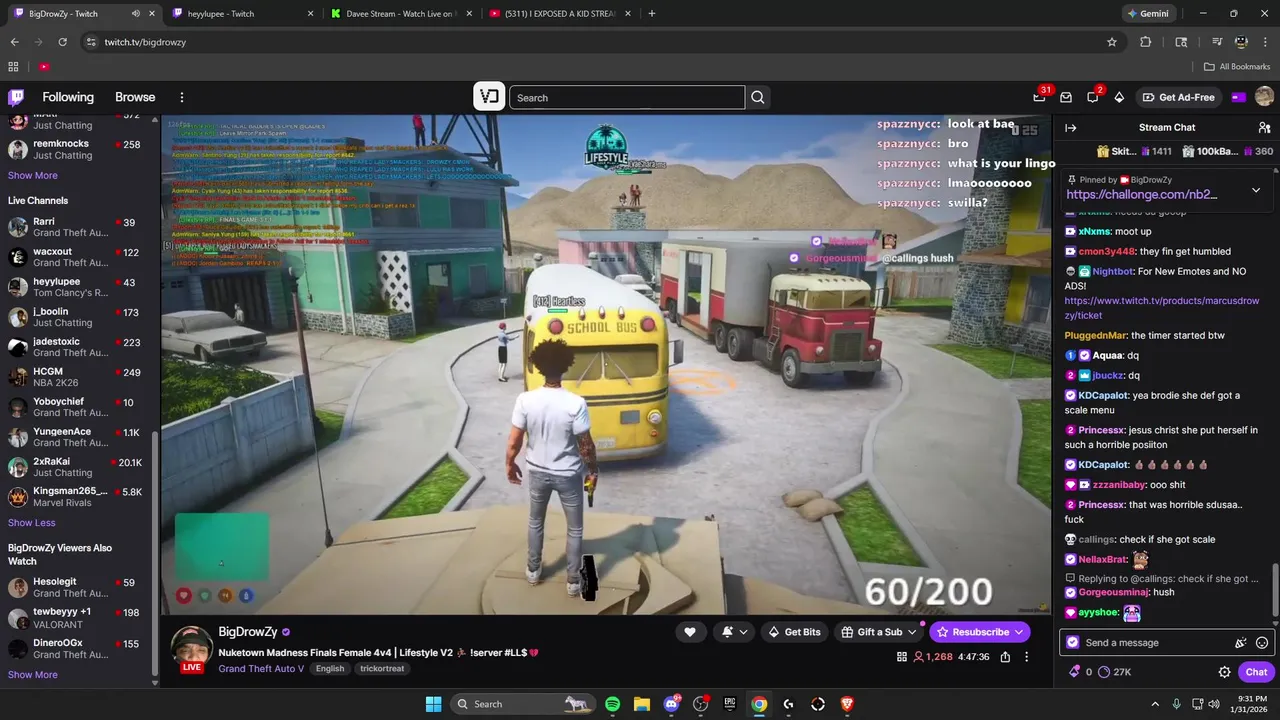
Task: Open chat settings gear
Action: (1224, 672)
